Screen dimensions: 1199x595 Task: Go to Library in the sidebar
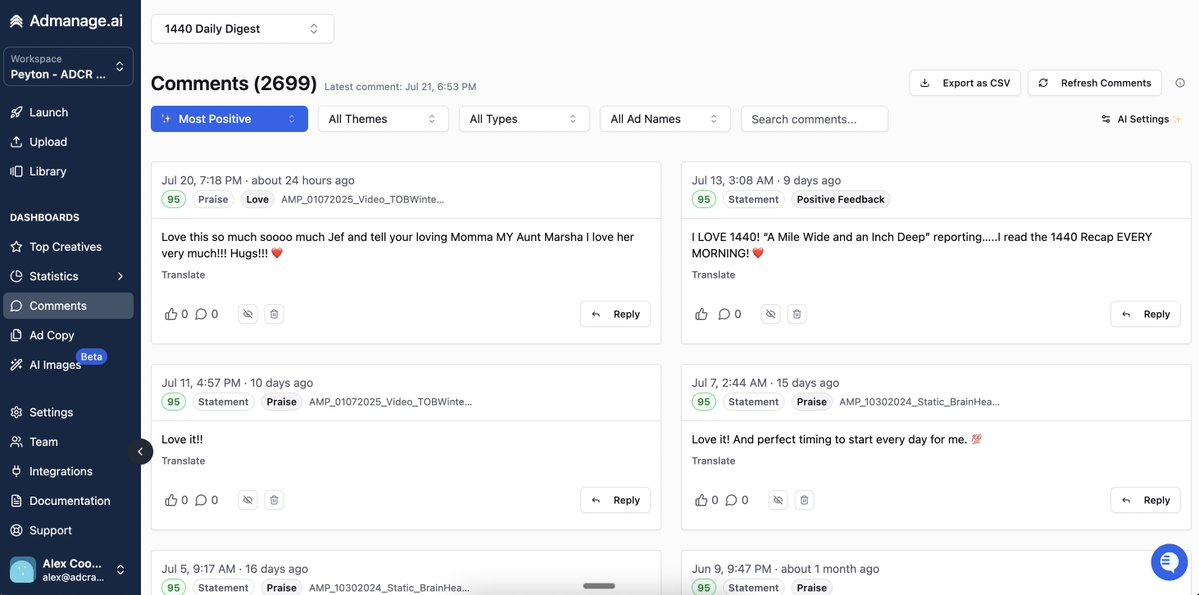pyautogui.click(x=69, y=171)
